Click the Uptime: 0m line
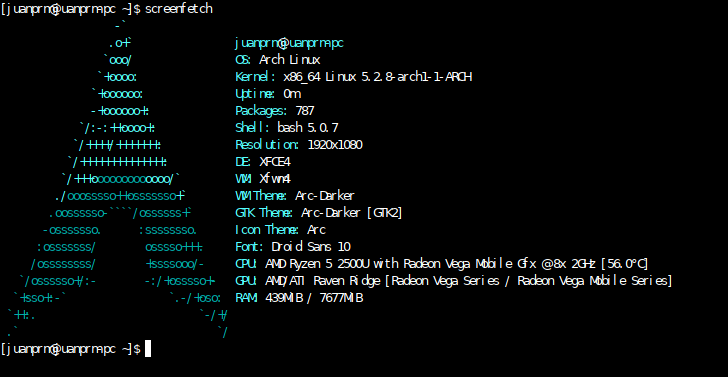Screen dimensions: 728x377 coord(268,94)
